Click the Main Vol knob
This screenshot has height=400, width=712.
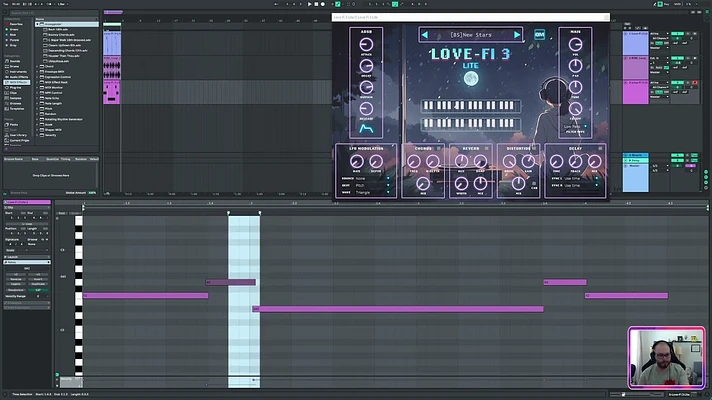[x=575, y=44]
